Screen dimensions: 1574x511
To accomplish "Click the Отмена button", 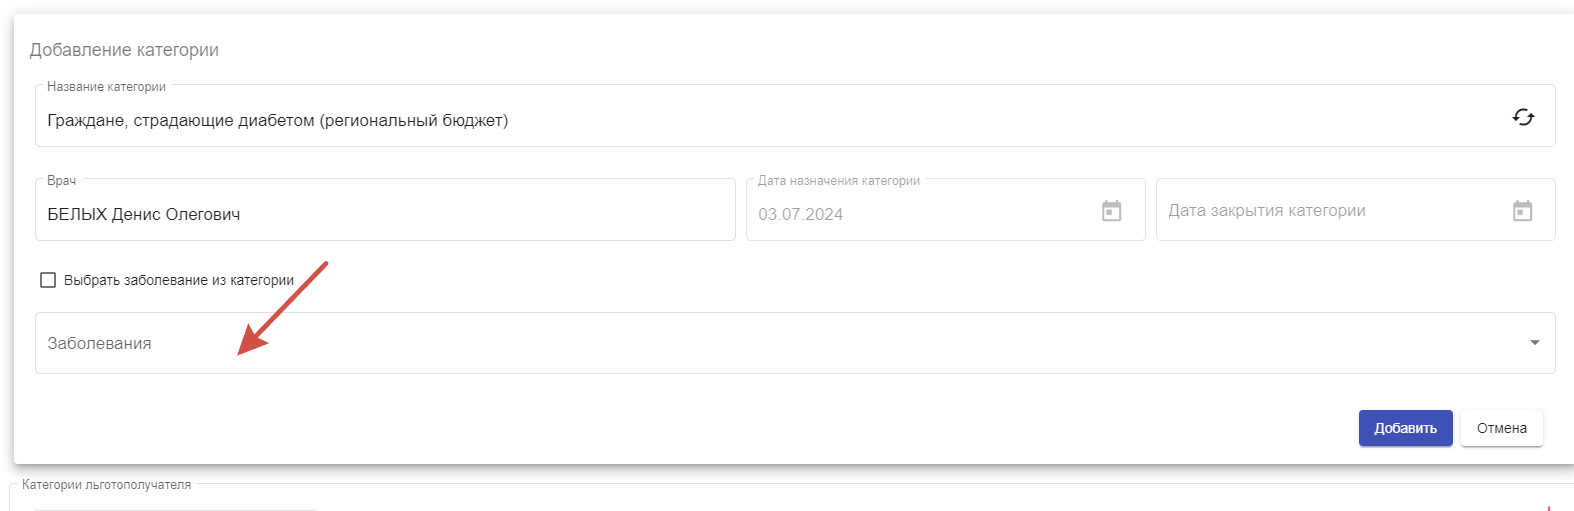I will (1501, 428).
